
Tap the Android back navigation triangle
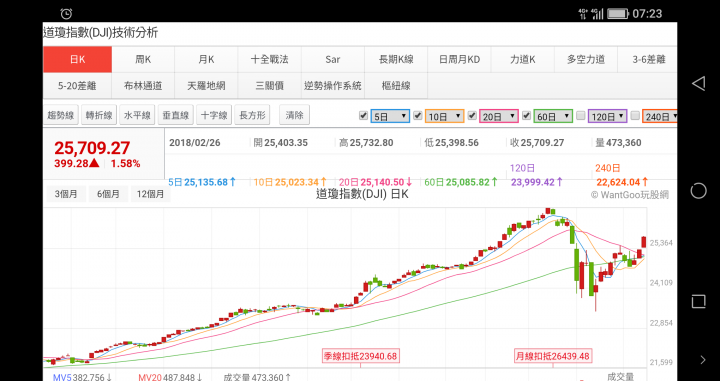tap(698, 83)
